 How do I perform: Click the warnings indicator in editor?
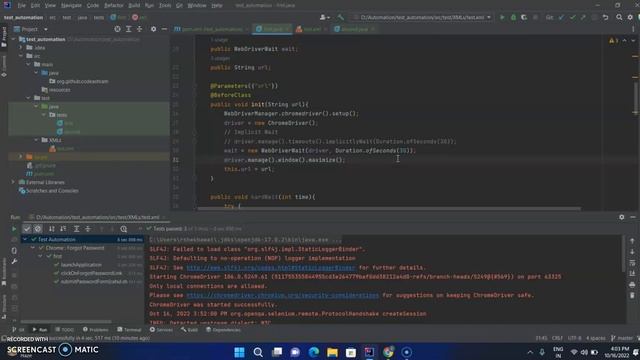pyautogui.click(x=614, y=41)
